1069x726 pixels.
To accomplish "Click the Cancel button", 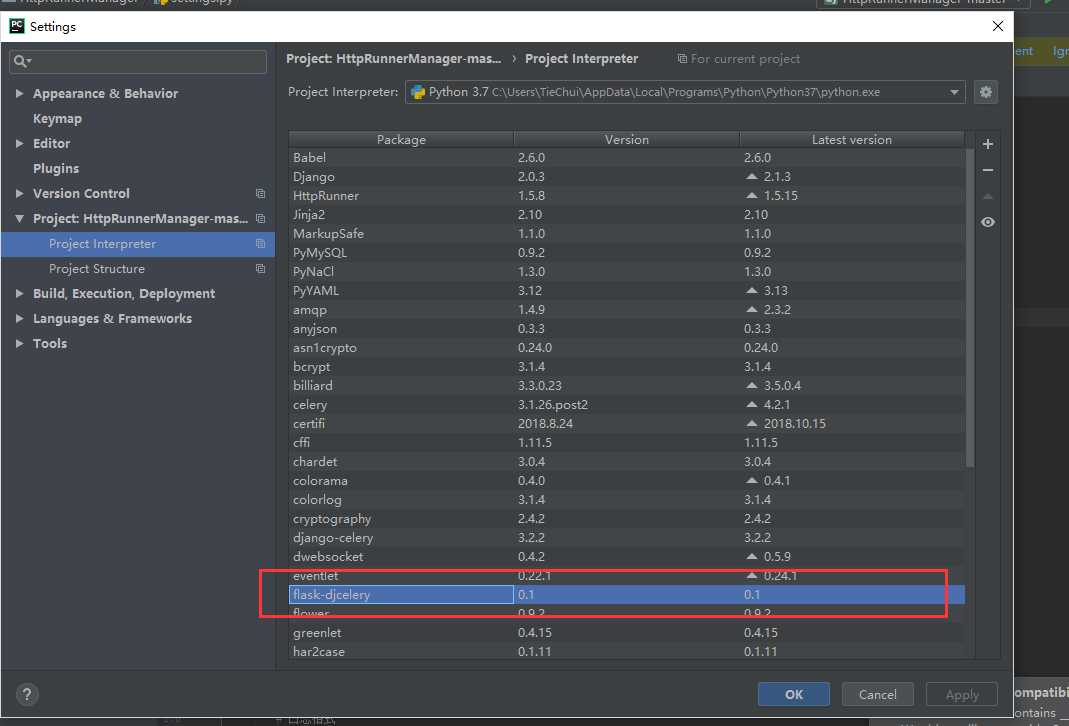I will (x=877, y=695).
